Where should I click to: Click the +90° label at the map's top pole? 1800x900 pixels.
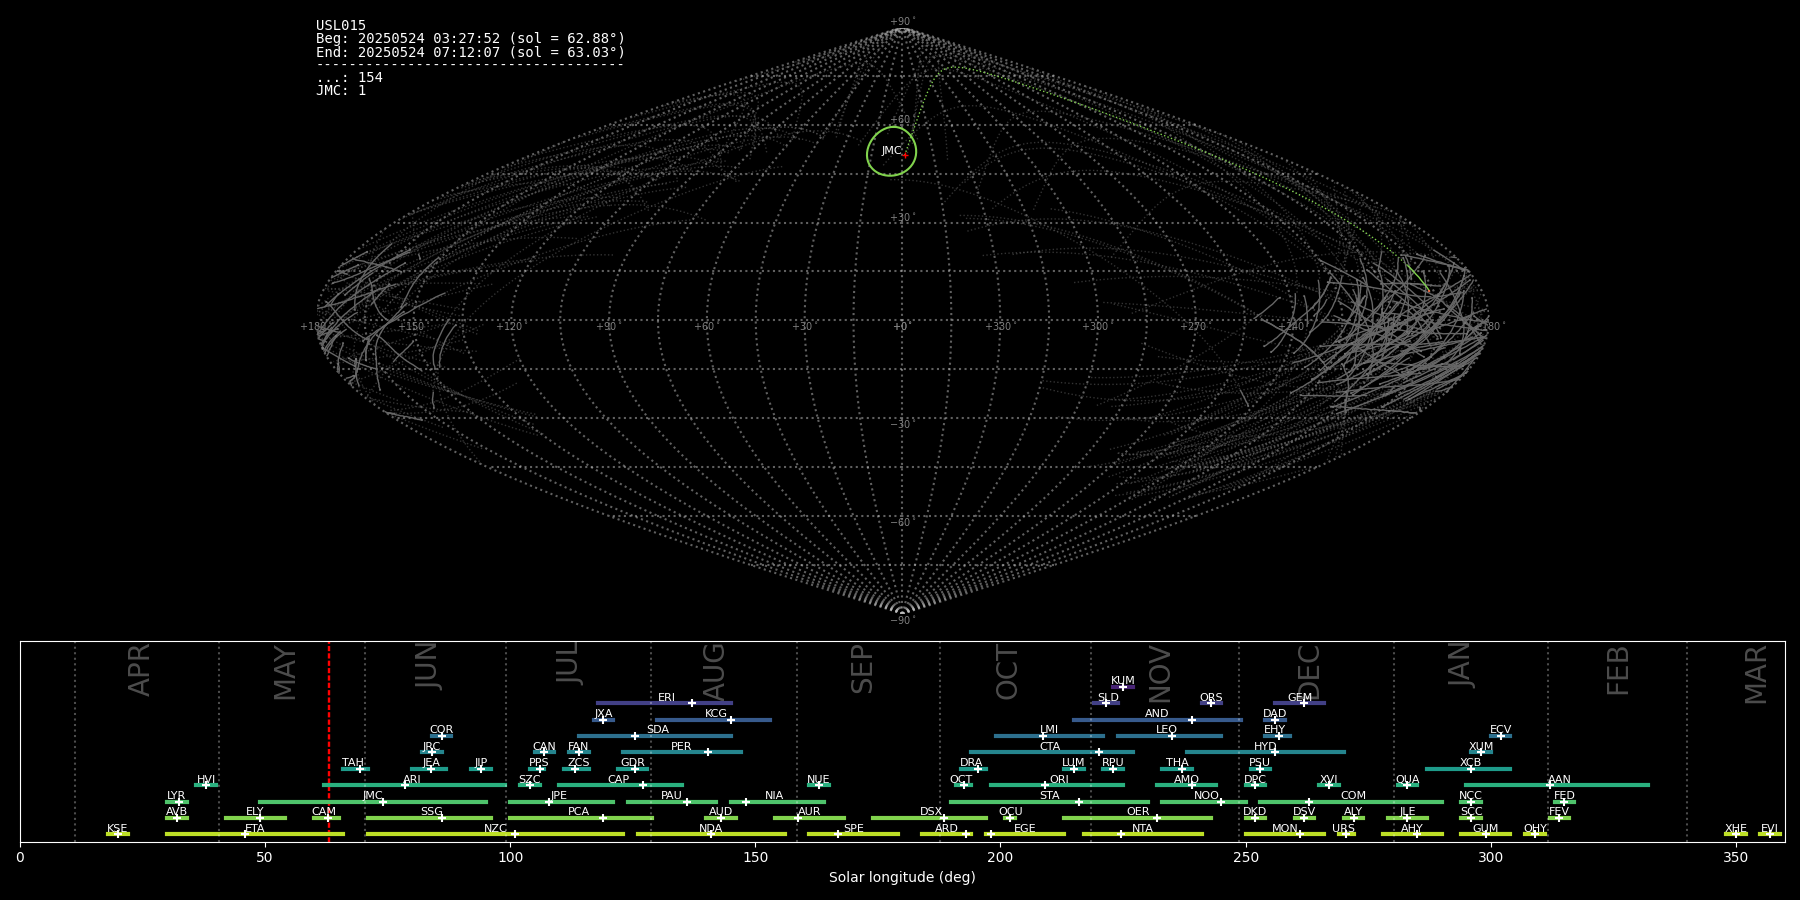[x=902, y=22]
